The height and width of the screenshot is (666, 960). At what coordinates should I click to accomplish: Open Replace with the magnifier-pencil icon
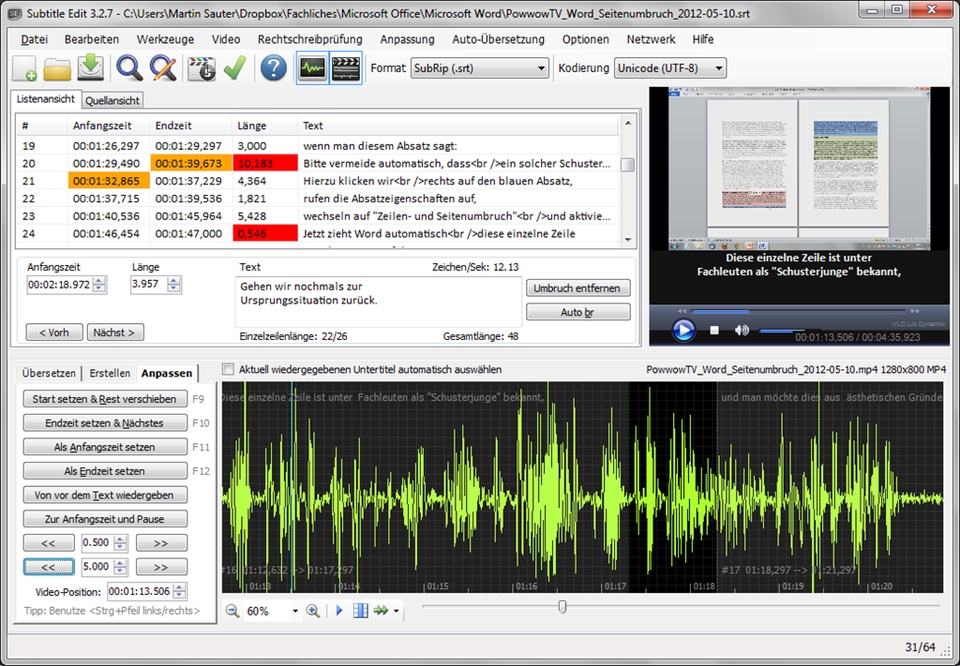163,68
